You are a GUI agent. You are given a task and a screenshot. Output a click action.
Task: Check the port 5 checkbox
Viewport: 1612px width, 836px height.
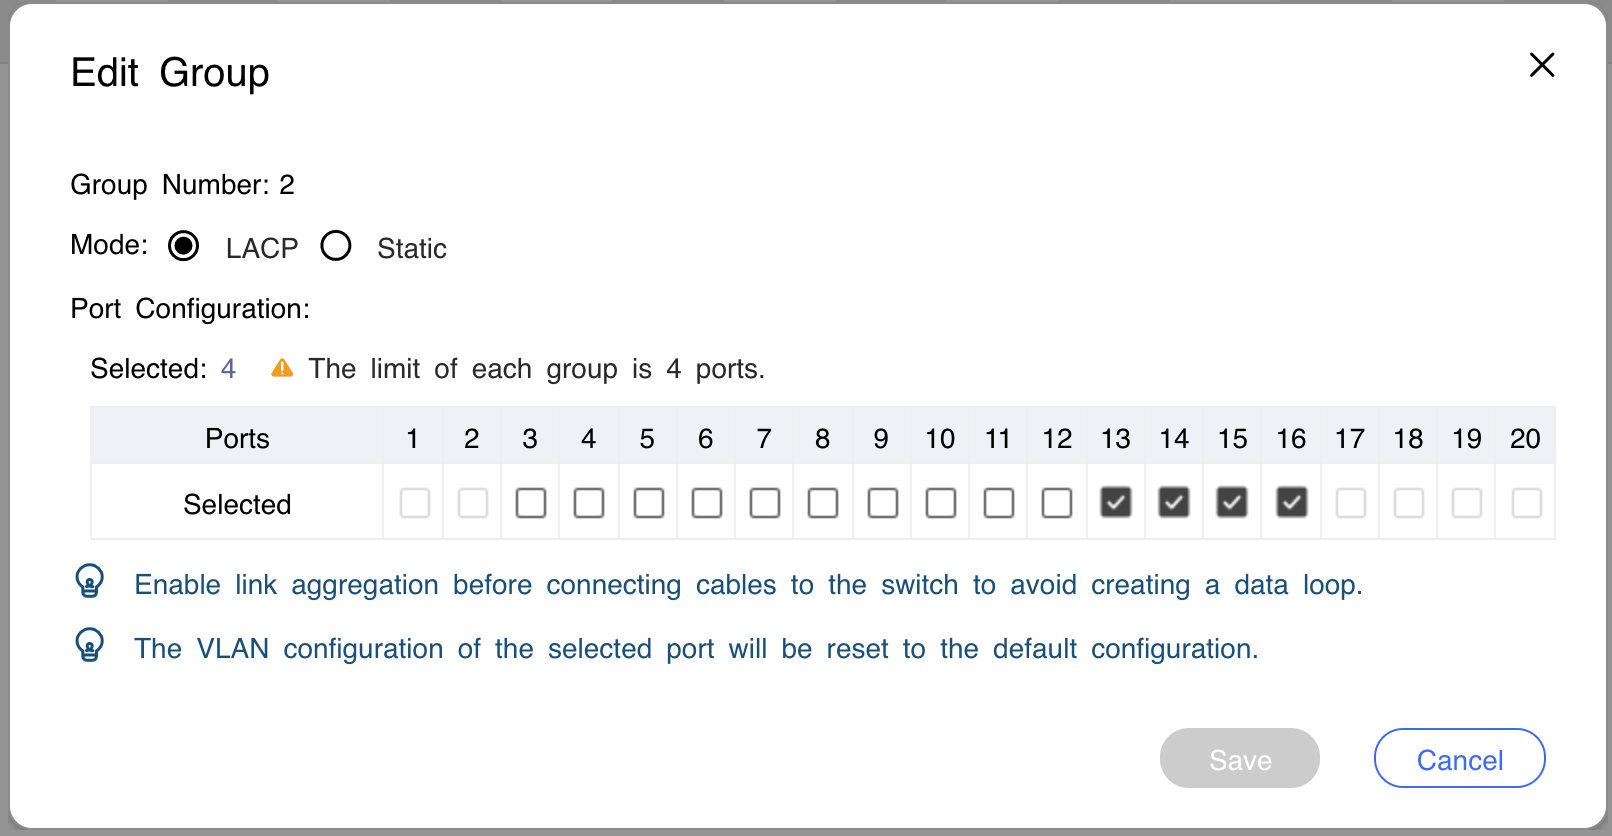(649, 503)
